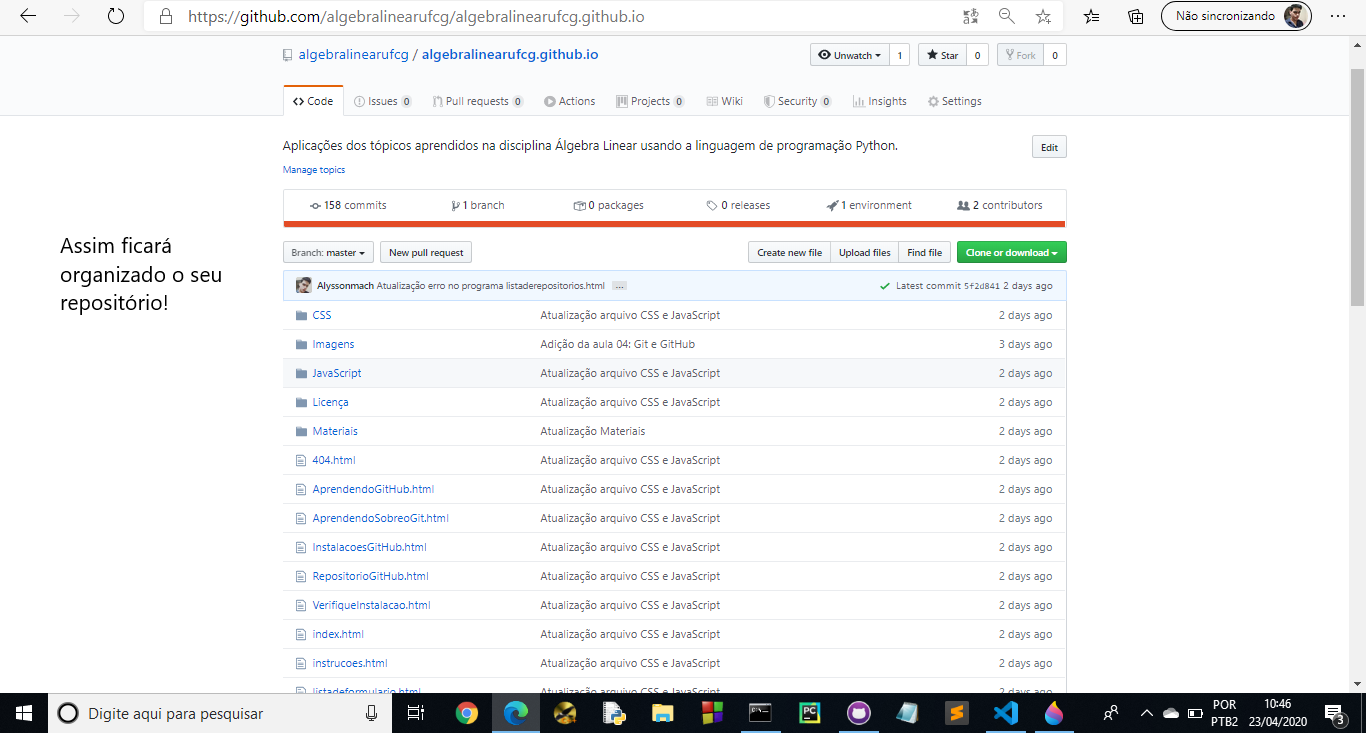Image resolution: width=1366 pixels, height=733 pixels.
Task: Open Task View on taskbar
Action: [416, 713]
